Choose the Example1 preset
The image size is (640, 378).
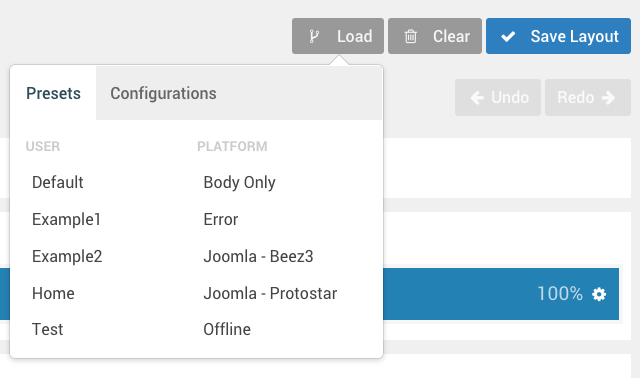coord(66,220)
